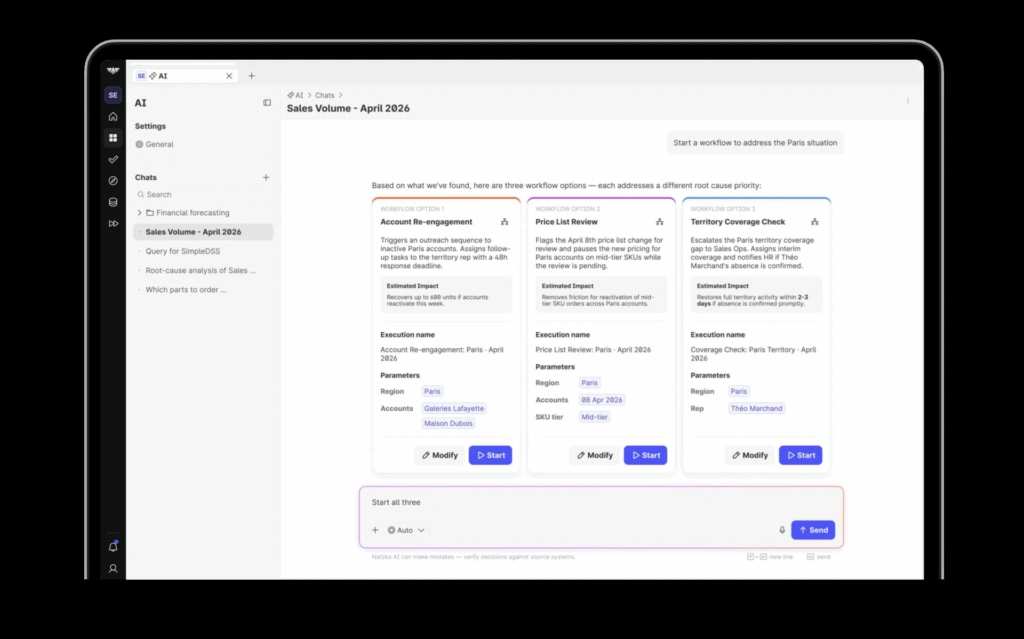Modify the Account Re-engagement workflow
This screenshot has height=639, width=1024.
[x=439, y=455]
